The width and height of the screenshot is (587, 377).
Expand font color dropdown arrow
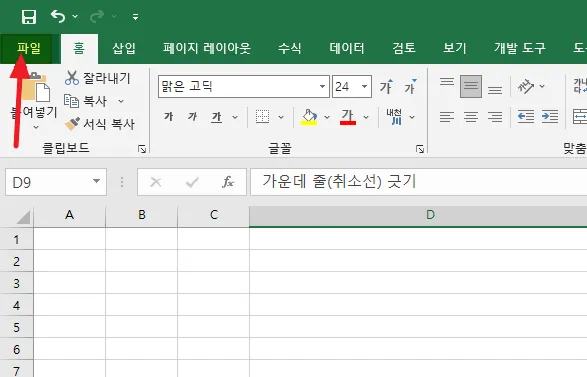click(366, 118)
